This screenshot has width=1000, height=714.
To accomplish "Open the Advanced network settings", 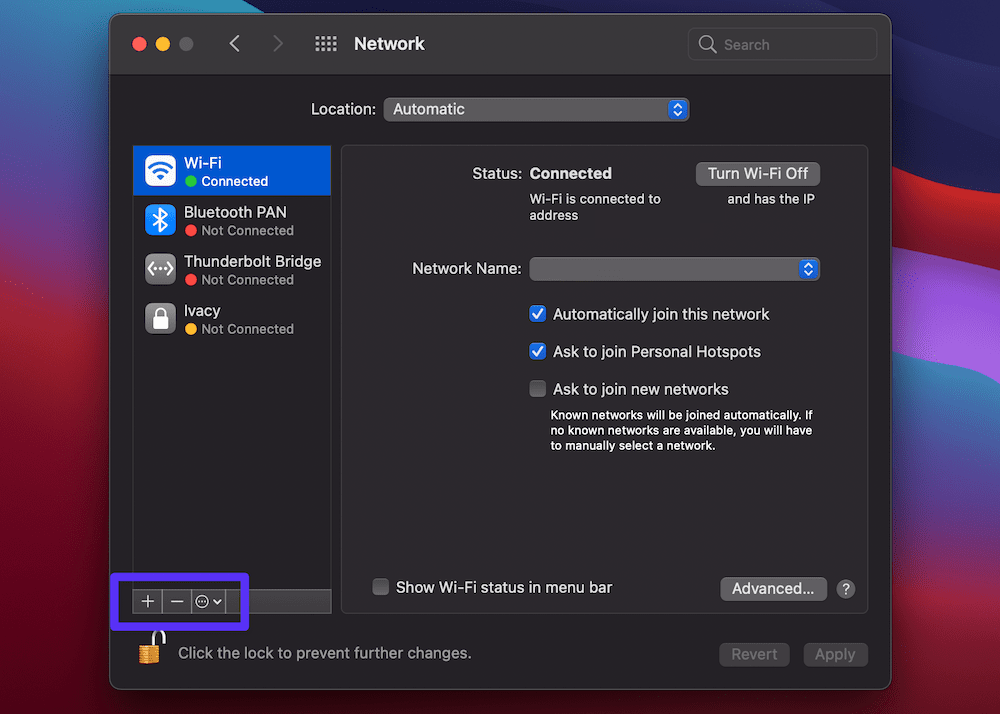I will [773, 588].
